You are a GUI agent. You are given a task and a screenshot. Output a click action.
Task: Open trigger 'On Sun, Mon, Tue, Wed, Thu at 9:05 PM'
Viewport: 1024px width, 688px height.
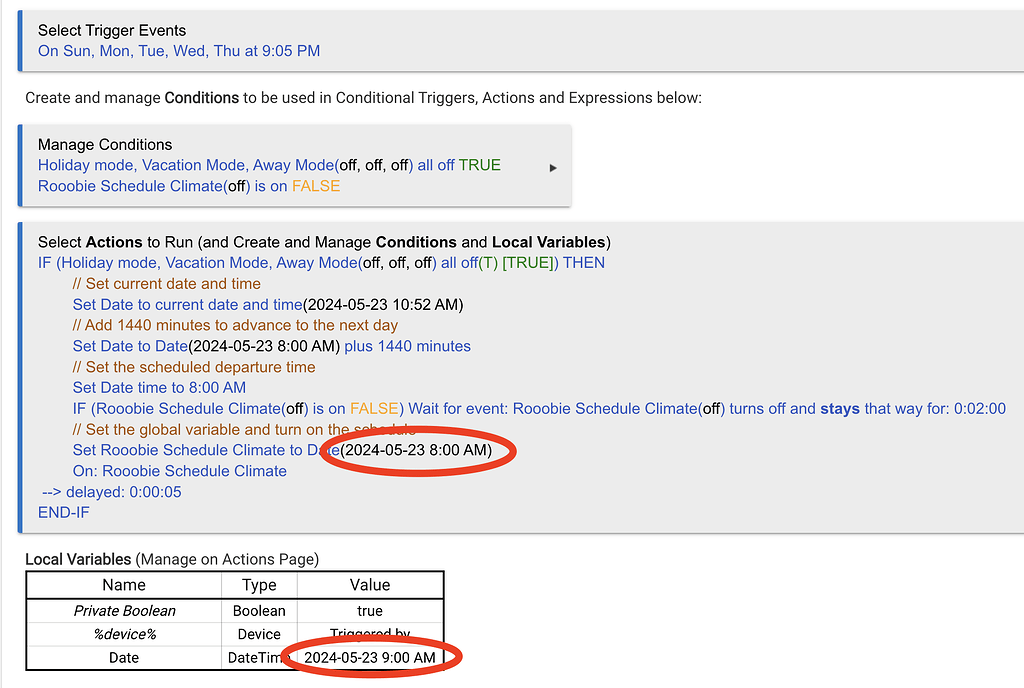tap(179, 51)
